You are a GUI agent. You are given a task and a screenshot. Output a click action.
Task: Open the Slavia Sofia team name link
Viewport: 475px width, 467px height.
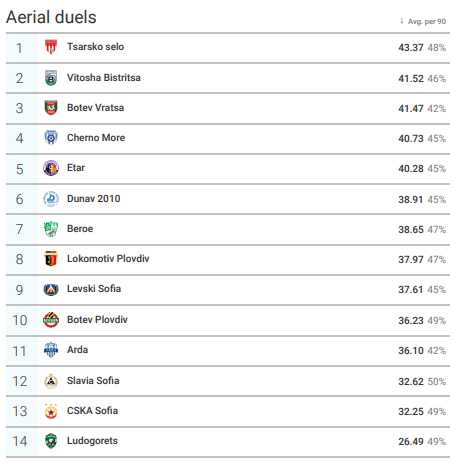(93, 381)
